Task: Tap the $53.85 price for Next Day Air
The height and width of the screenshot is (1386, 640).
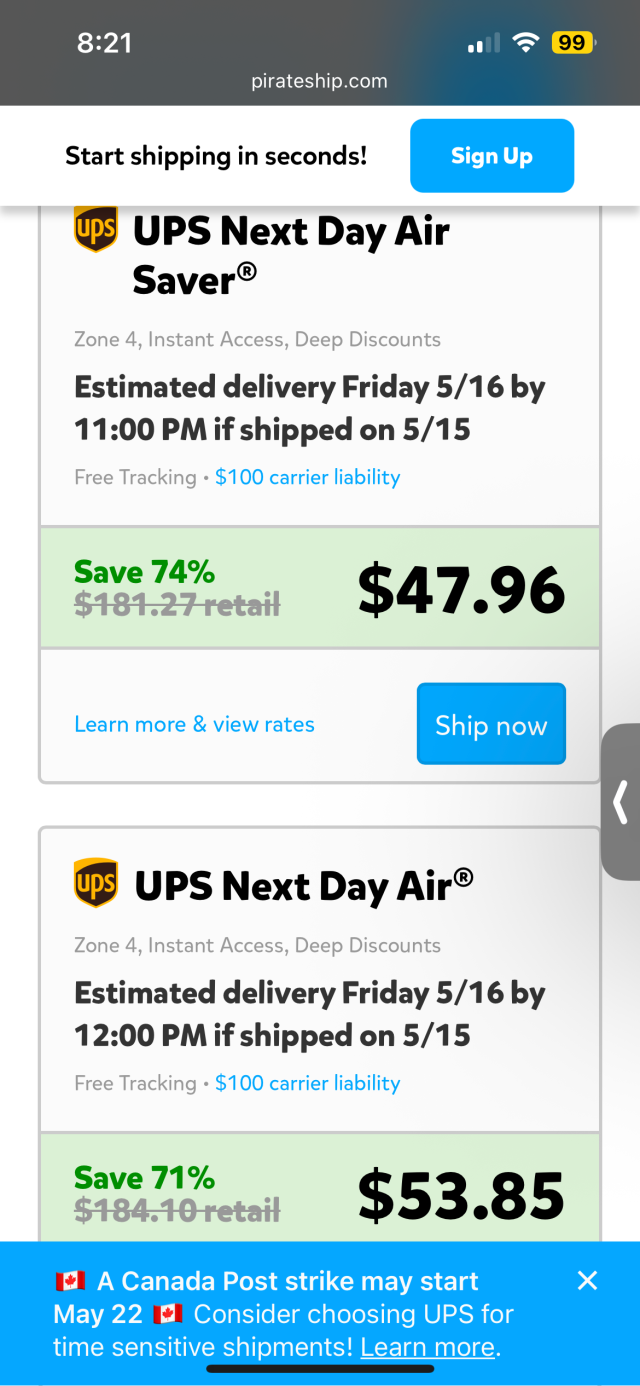Action: 461,1195
